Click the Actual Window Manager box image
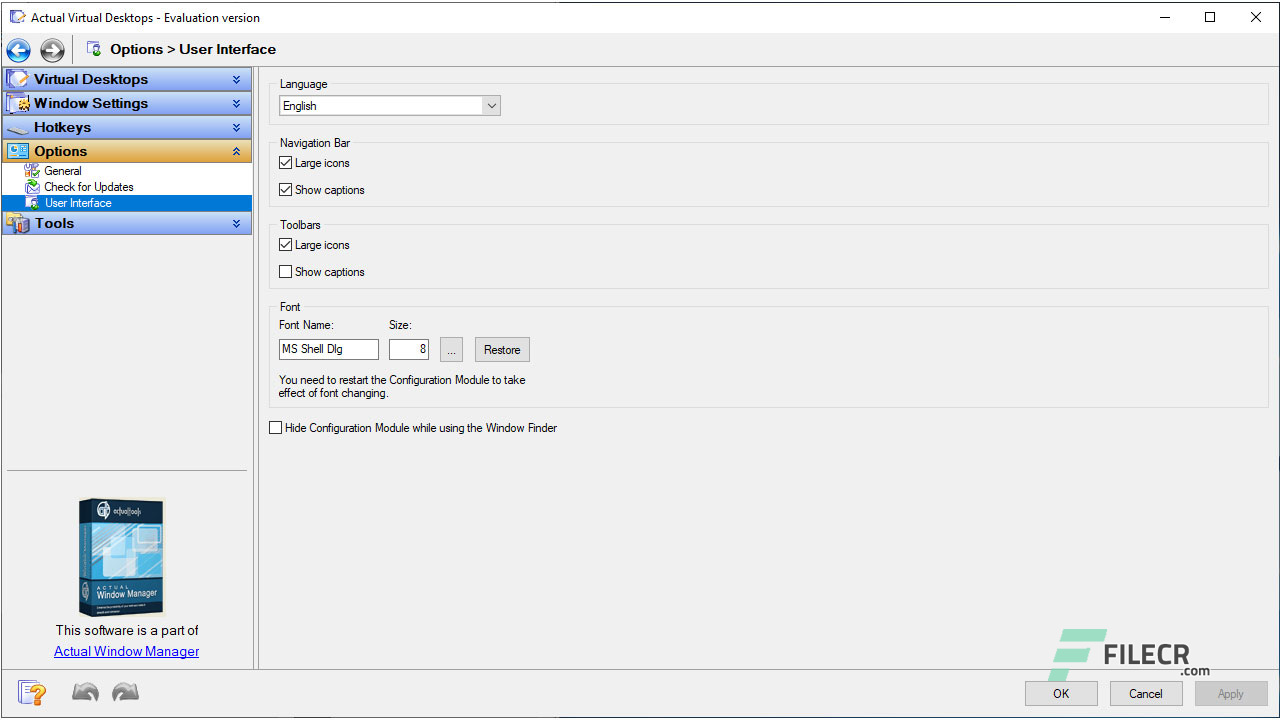 pos(121,557)
